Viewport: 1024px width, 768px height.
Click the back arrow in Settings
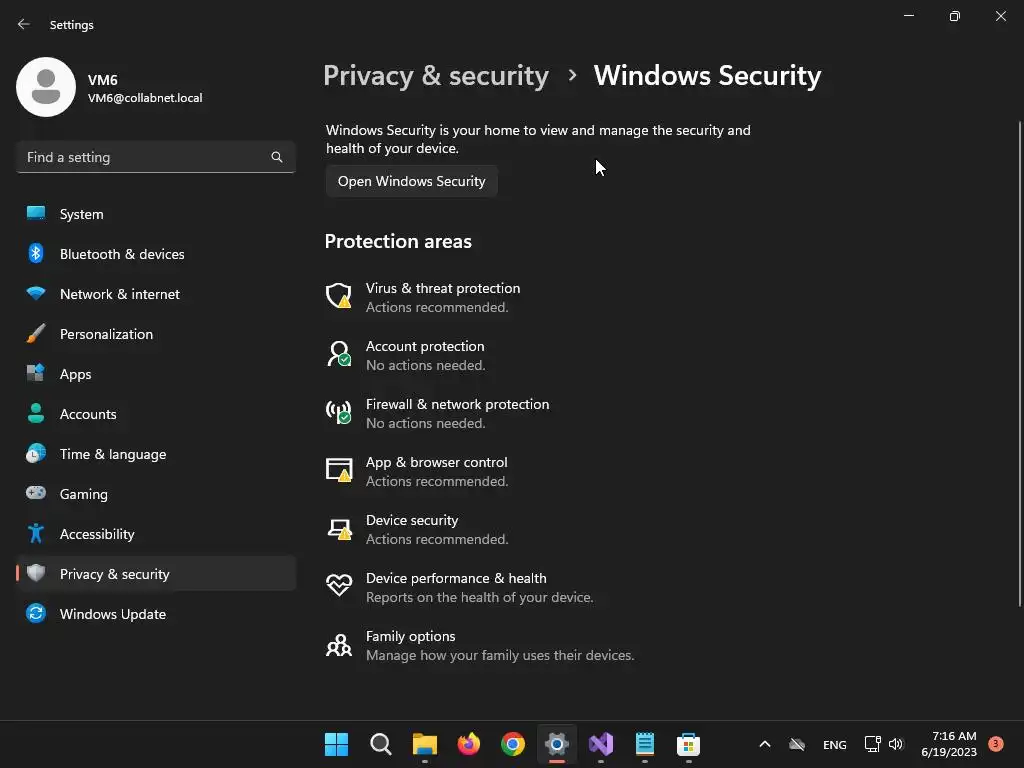tap(24, 24)
